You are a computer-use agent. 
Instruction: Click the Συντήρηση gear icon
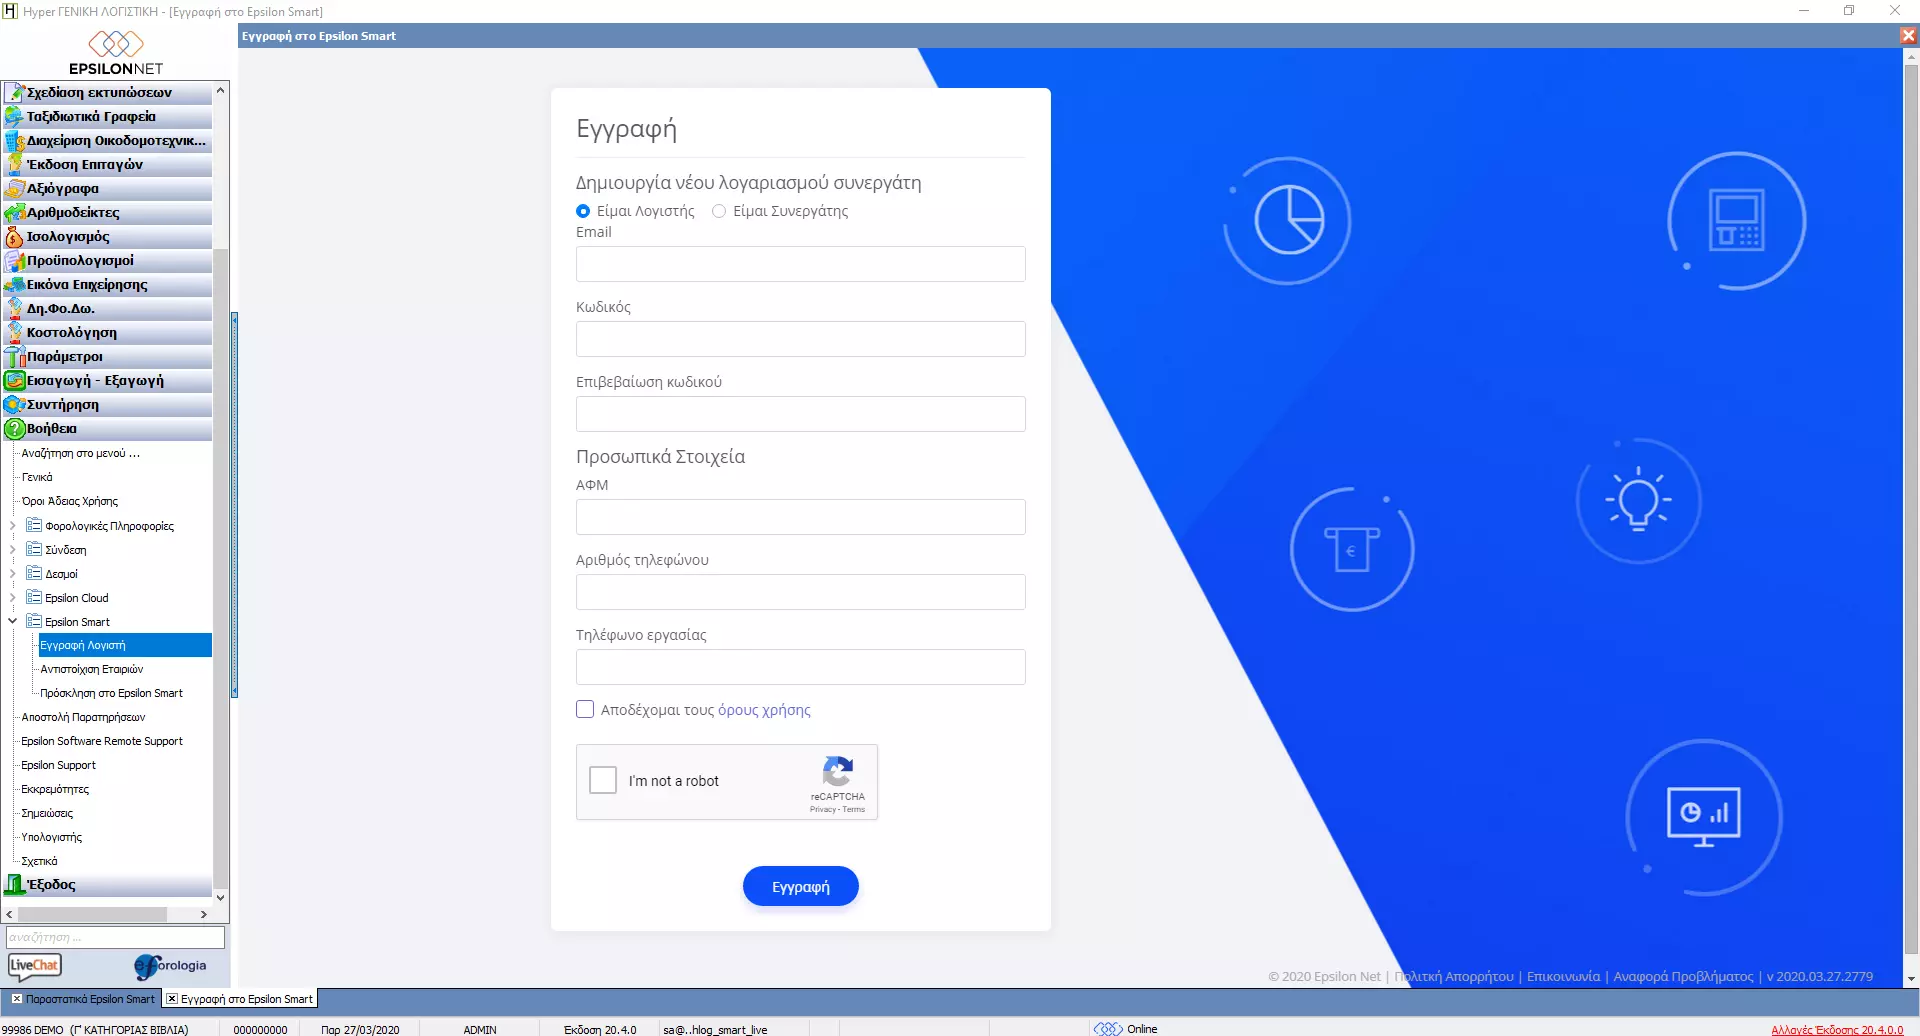tap(14, 405)
